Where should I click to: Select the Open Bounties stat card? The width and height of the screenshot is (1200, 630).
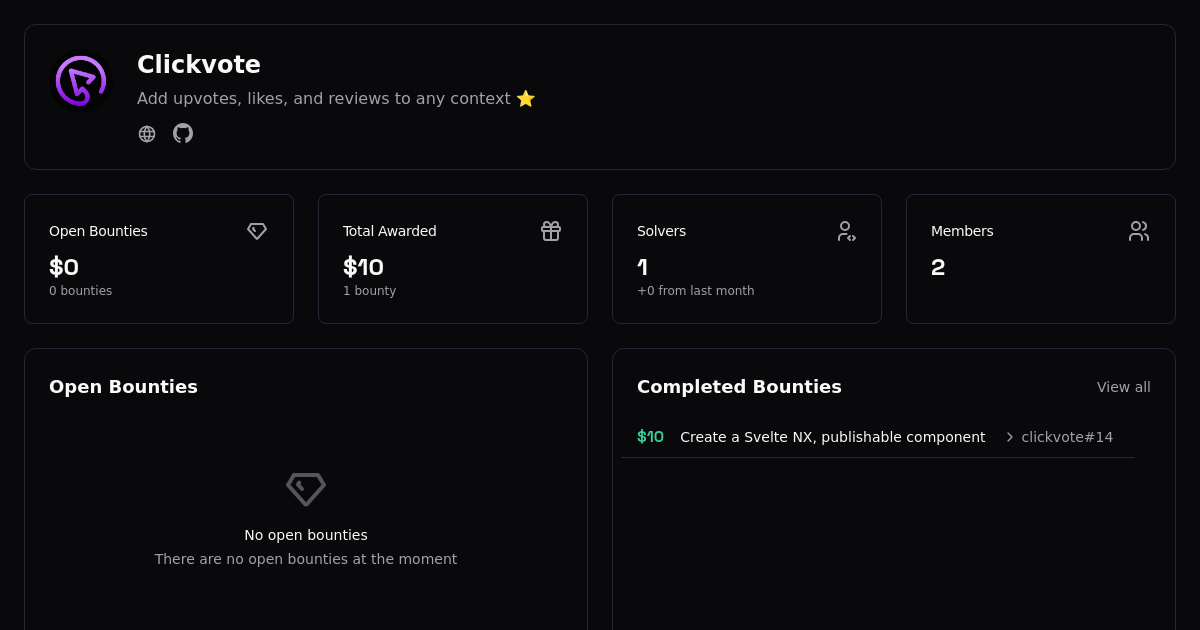tap(159, 259)
